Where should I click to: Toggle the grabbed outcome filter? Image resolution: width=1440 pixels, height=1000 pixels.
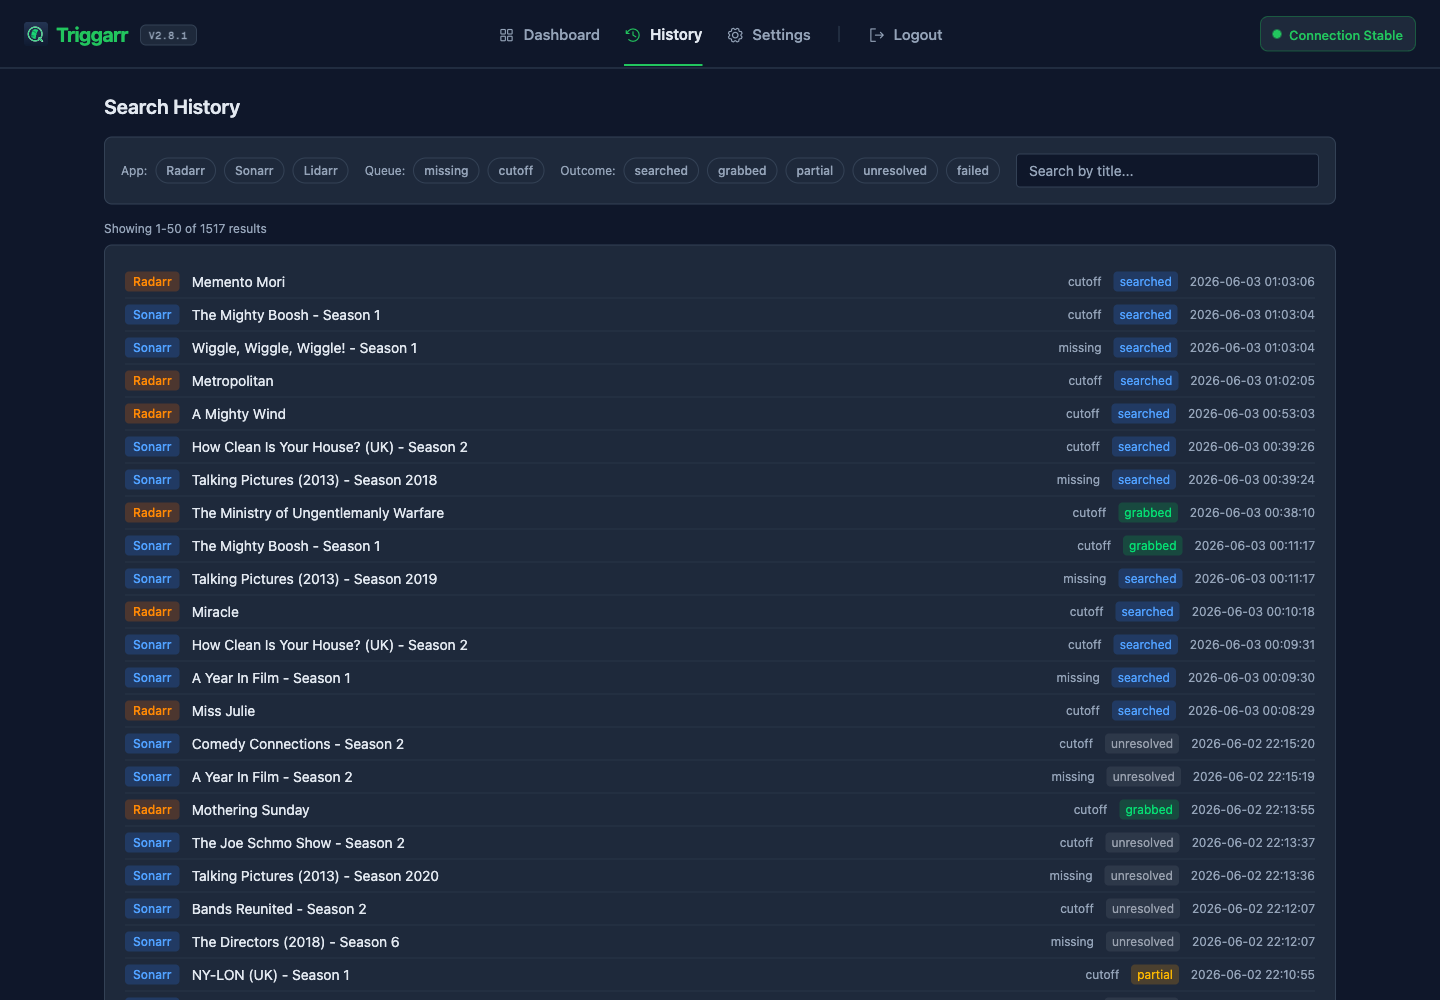742,171
